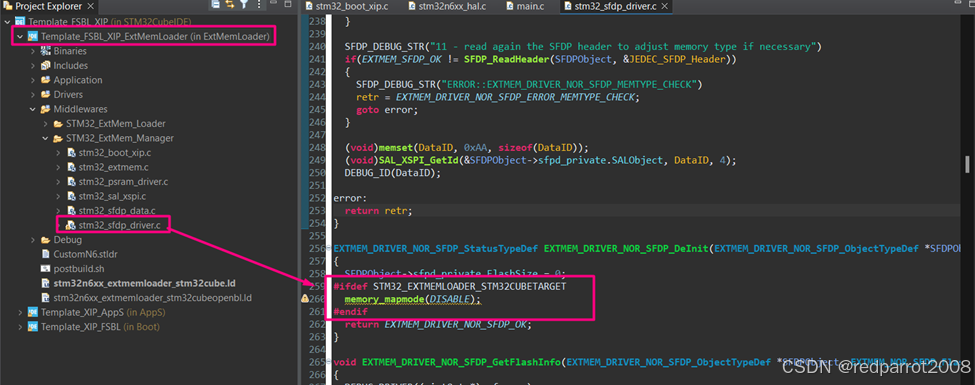
Task: Collapse Template_FSBL_XIP project chevron
Action: click(x=7, y=22)
